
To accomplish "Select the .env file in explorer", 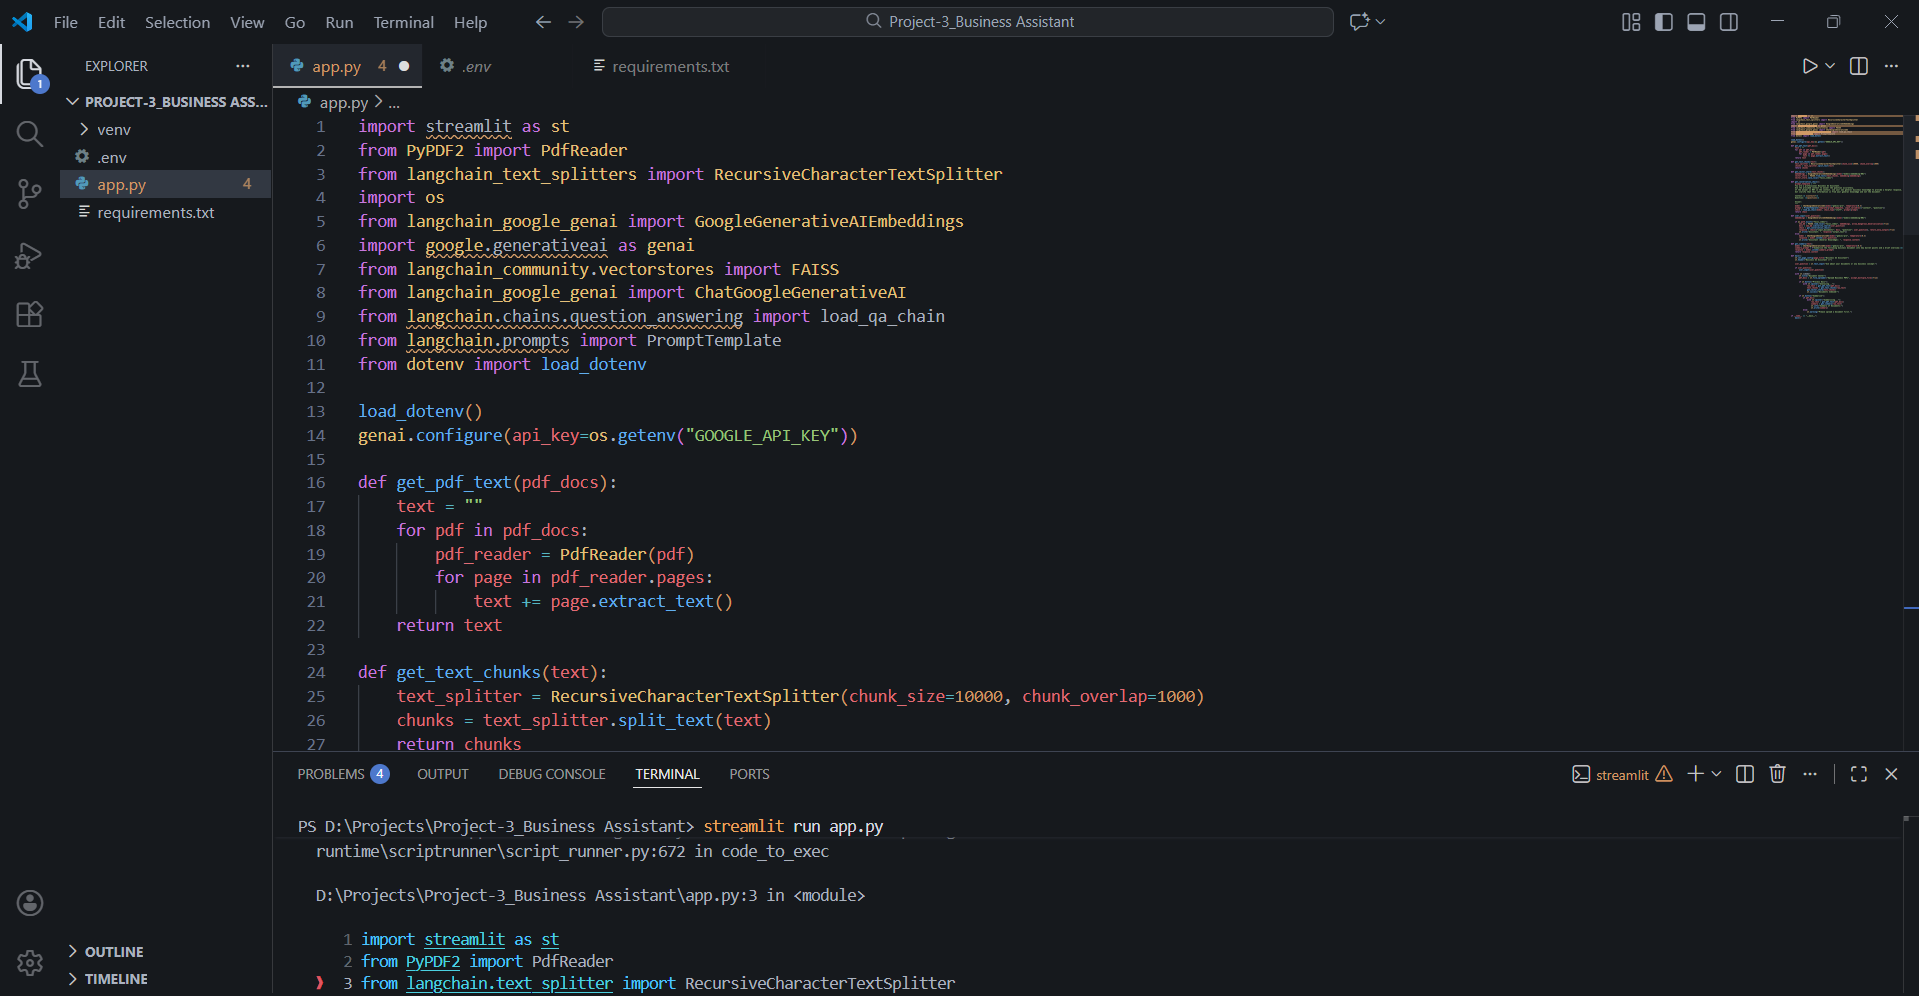I will pos(112,158).
